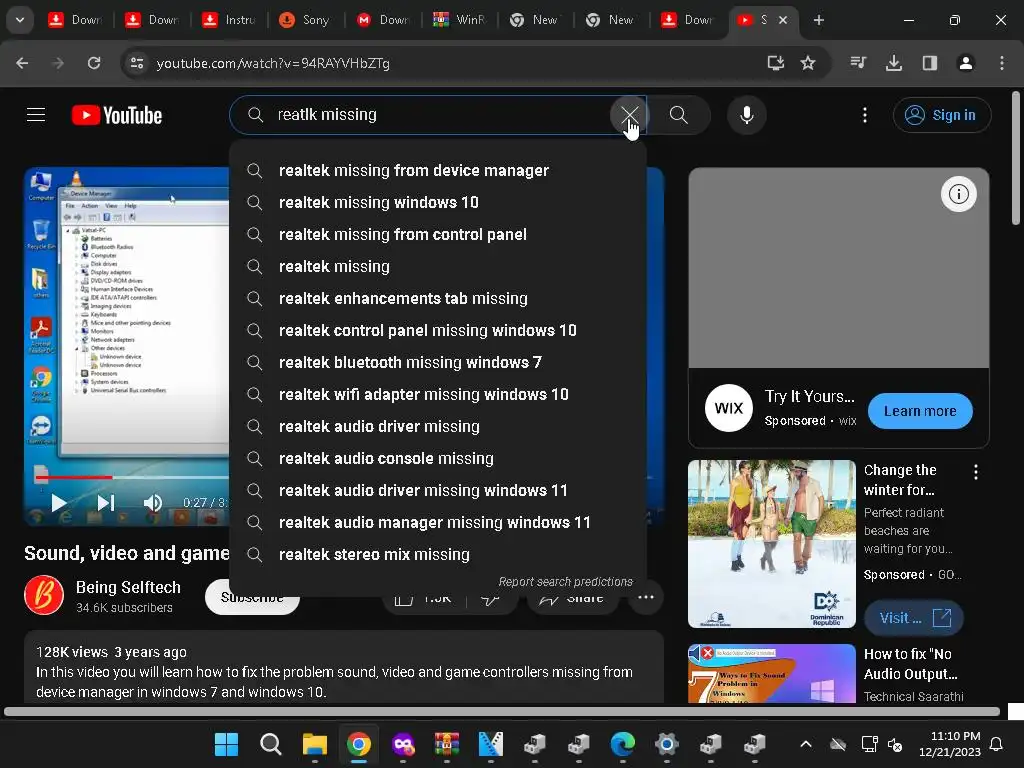1024x768 pixels.
Task: Go to the YouTube home logo
Action: [x=117, y=115]
